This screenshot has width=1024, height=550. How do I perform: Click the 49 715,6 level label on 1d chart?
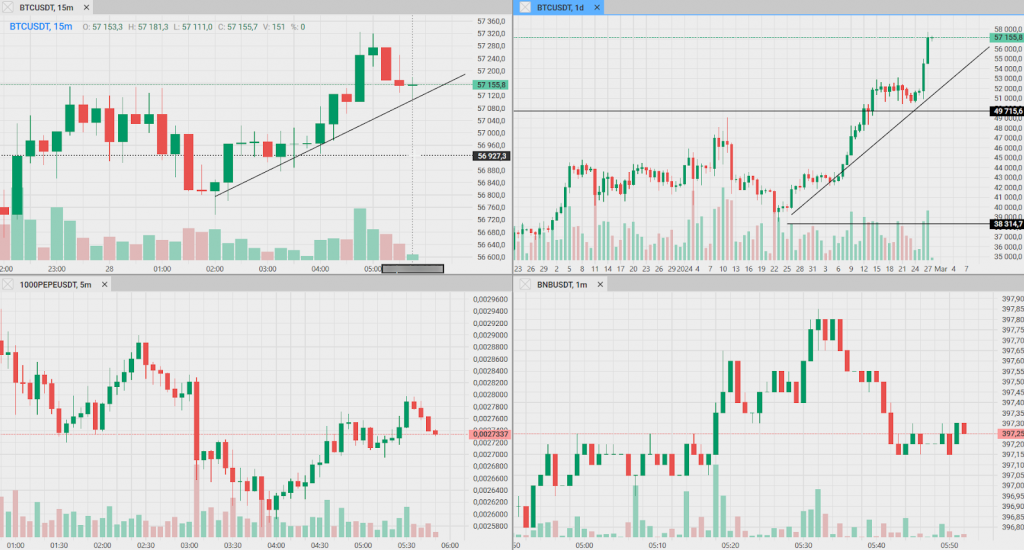pos(1007,111)
